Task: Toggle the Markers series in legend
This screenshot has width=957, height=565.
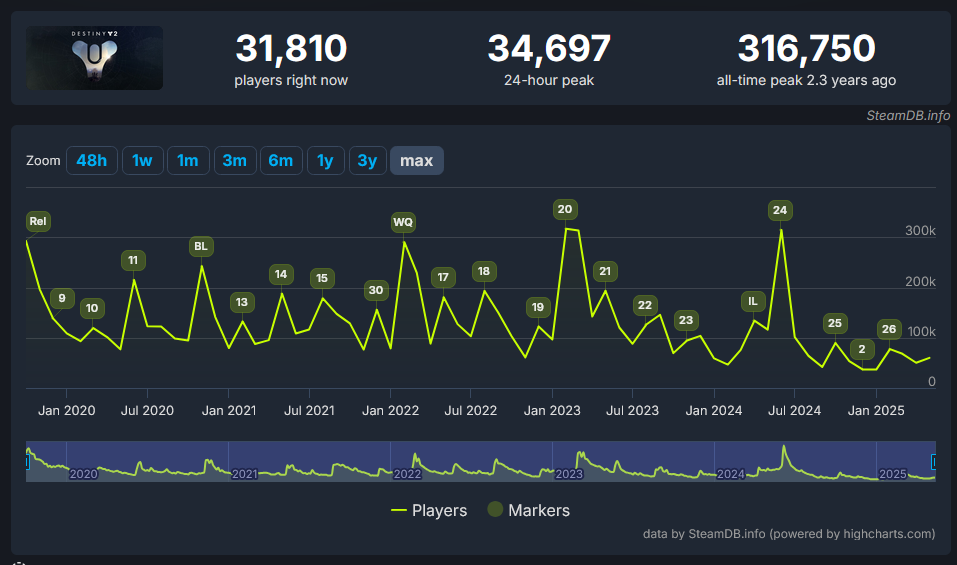Action: click(x=529, y=510)
